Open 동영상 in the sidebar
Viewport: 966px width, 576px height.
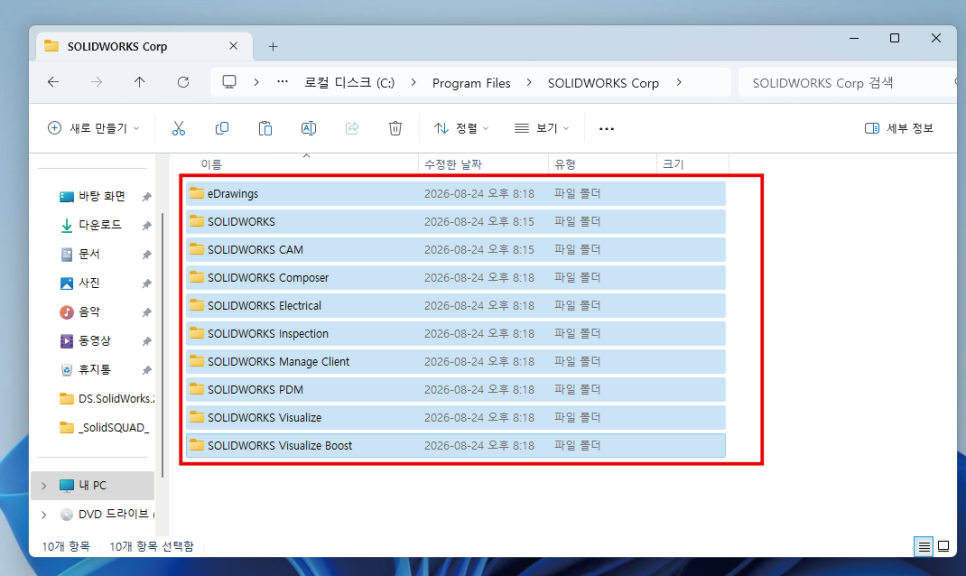(x=94, y=341)
